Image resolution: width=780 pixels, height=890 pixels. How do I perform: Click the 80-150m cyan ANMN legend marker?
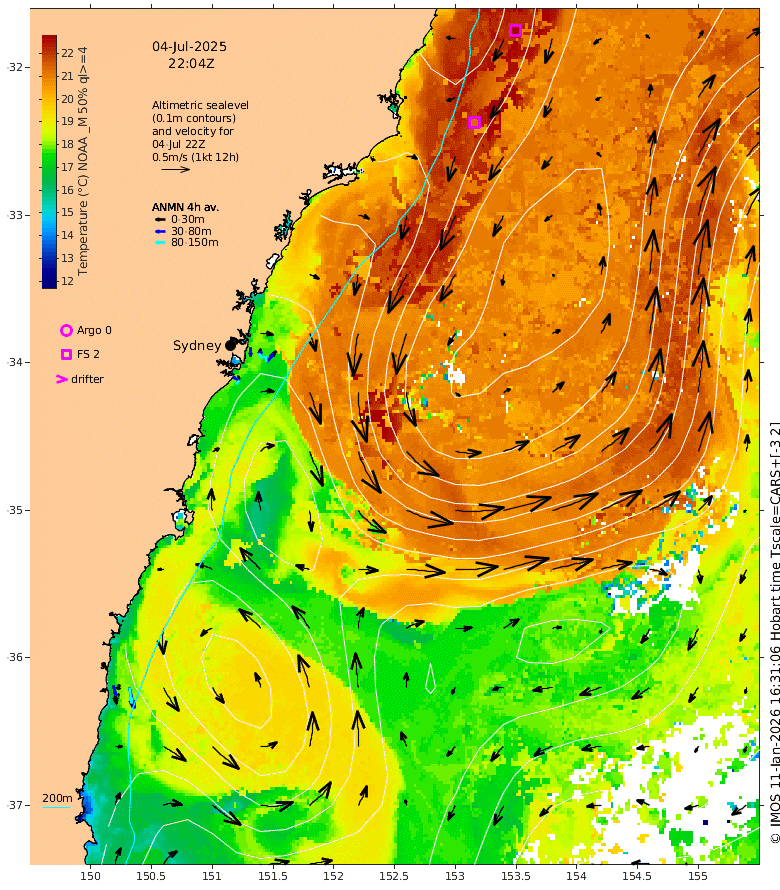160,242
